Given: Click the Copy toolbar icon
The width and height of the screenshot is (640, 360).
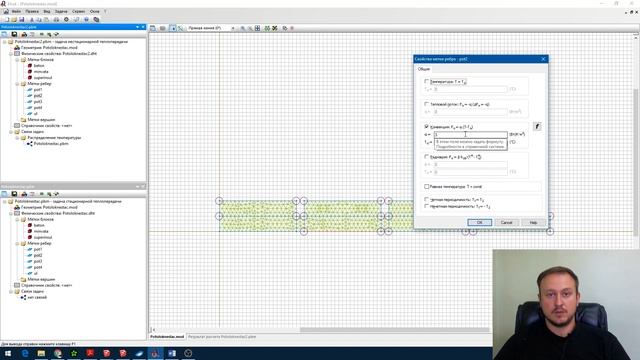Looking at the screenshot, I should pos(39,20).
